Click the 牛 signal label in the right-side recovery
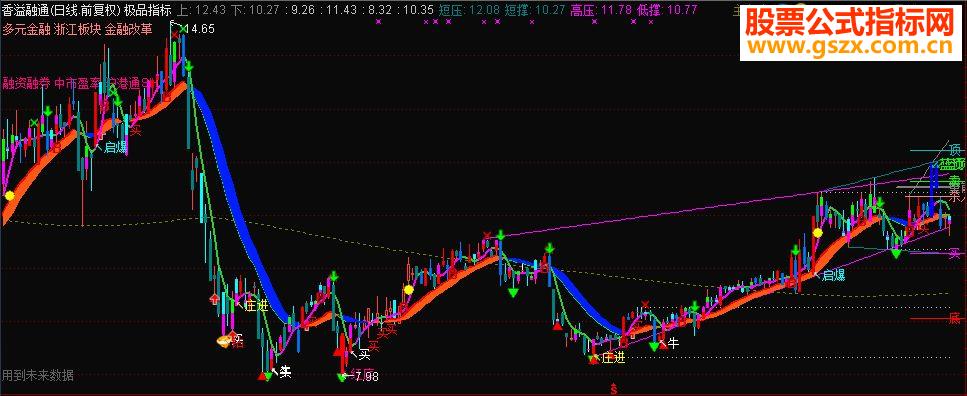967x396 pixels. click(674, 343)
